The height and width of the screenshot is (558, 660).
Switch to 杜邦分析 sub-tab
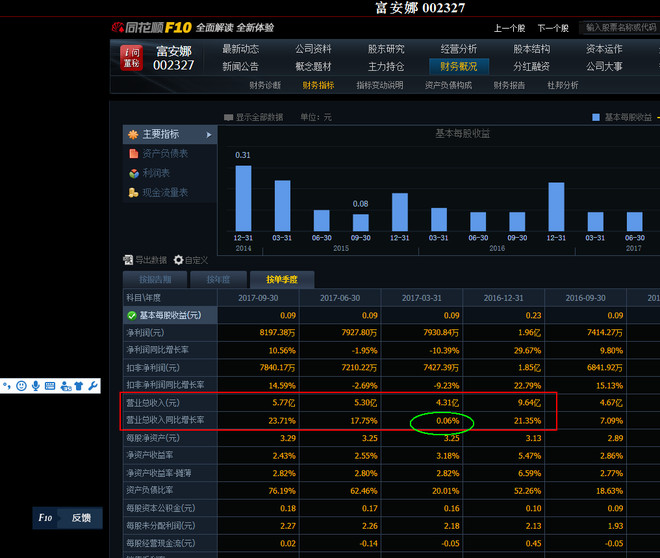[563, 85]
